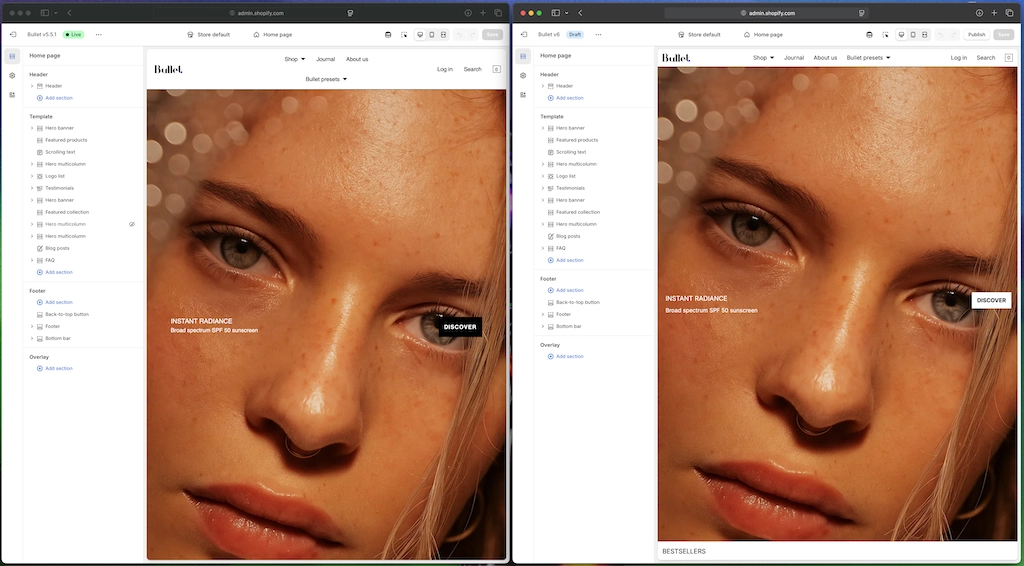This screenshot has width=1024, height=566.
Task: Open three-dot menu next to Draft badge
Action: 598,35
